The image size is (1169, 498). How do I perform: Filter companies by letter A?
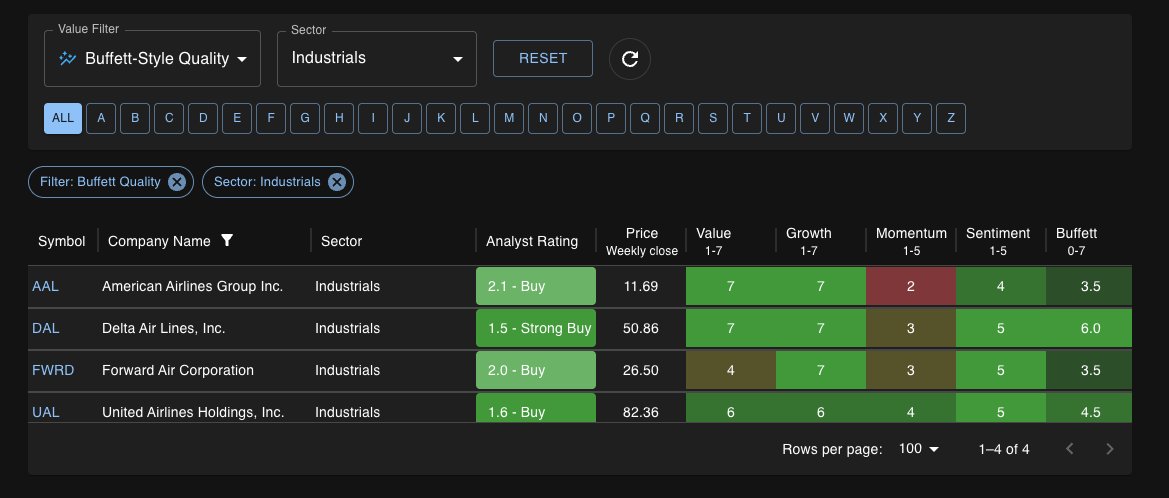click(101, 119)
